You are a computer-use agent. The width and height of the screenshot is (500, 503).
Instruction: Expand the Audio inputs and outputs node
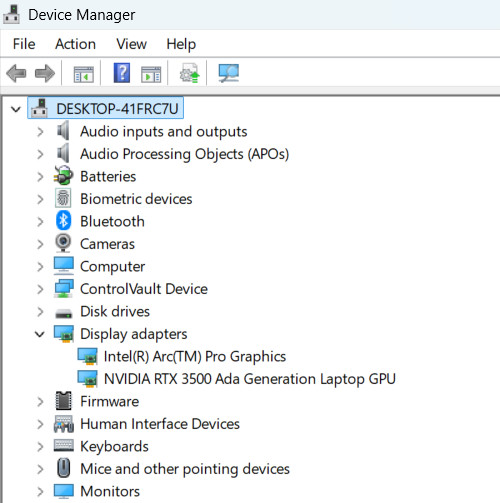point(40,132)
